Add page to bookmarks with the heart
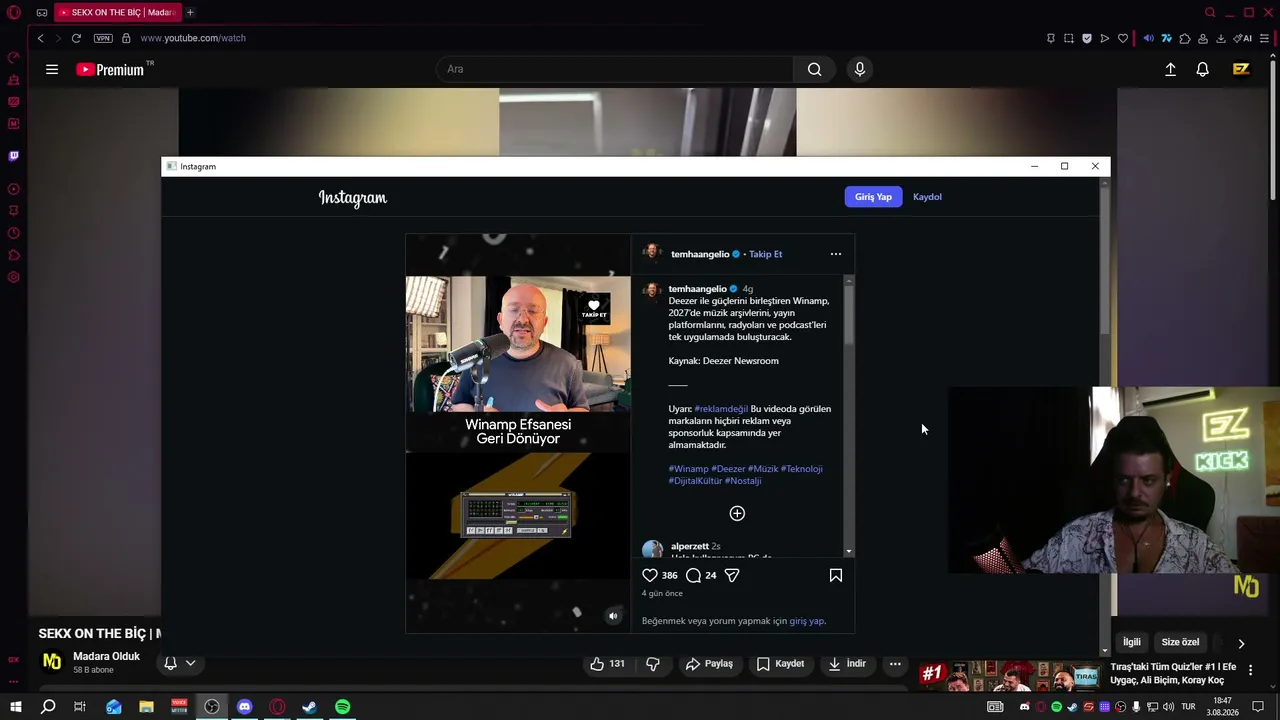 coord(1123,39)
